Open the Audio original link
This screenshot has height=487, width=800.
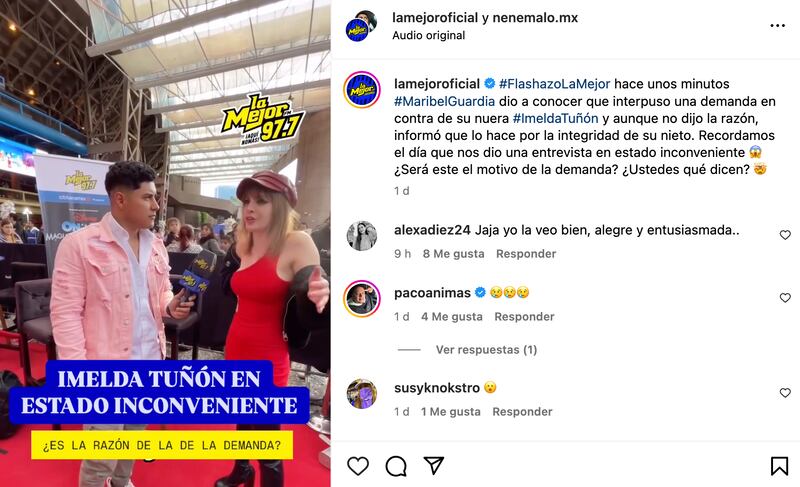429,35
